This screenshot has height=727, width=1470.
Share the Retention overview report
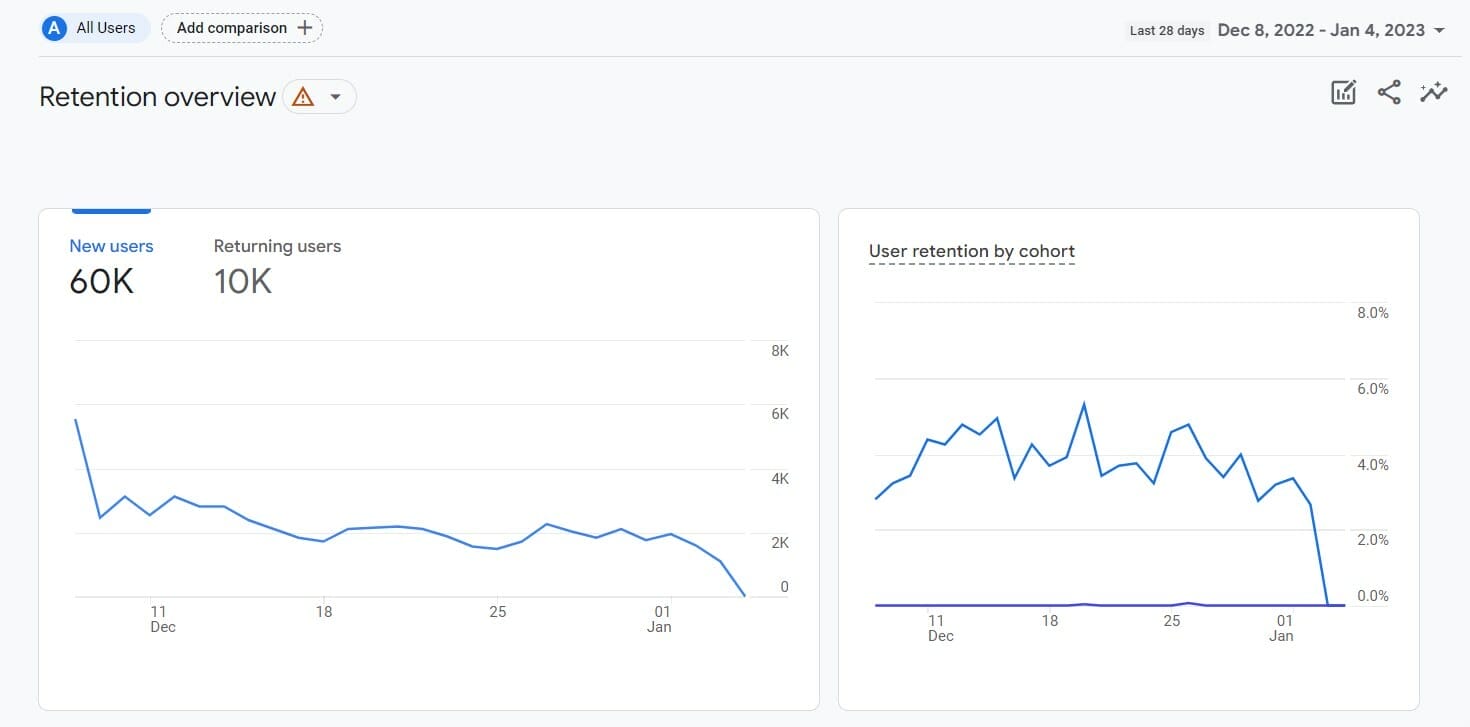point(1388,91)
